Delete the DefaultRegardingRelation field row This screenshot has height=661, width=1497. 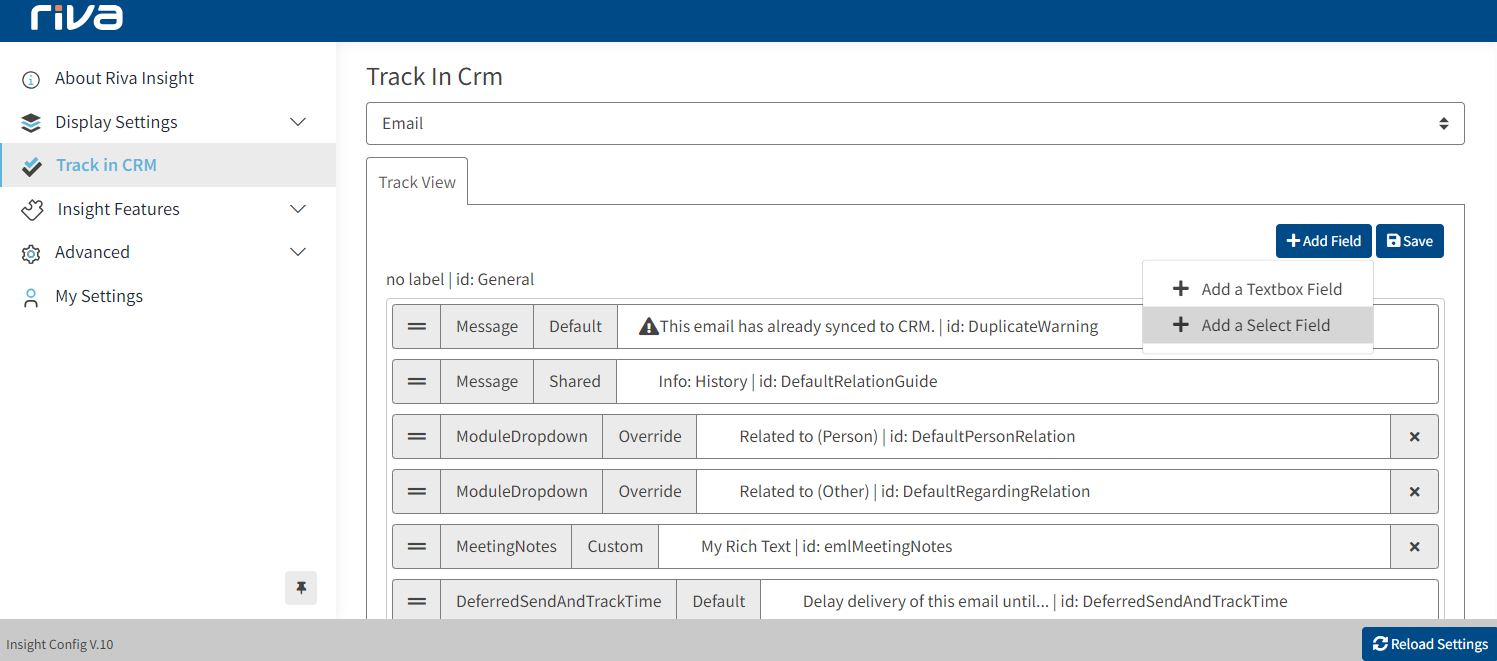click(1414, 492)
